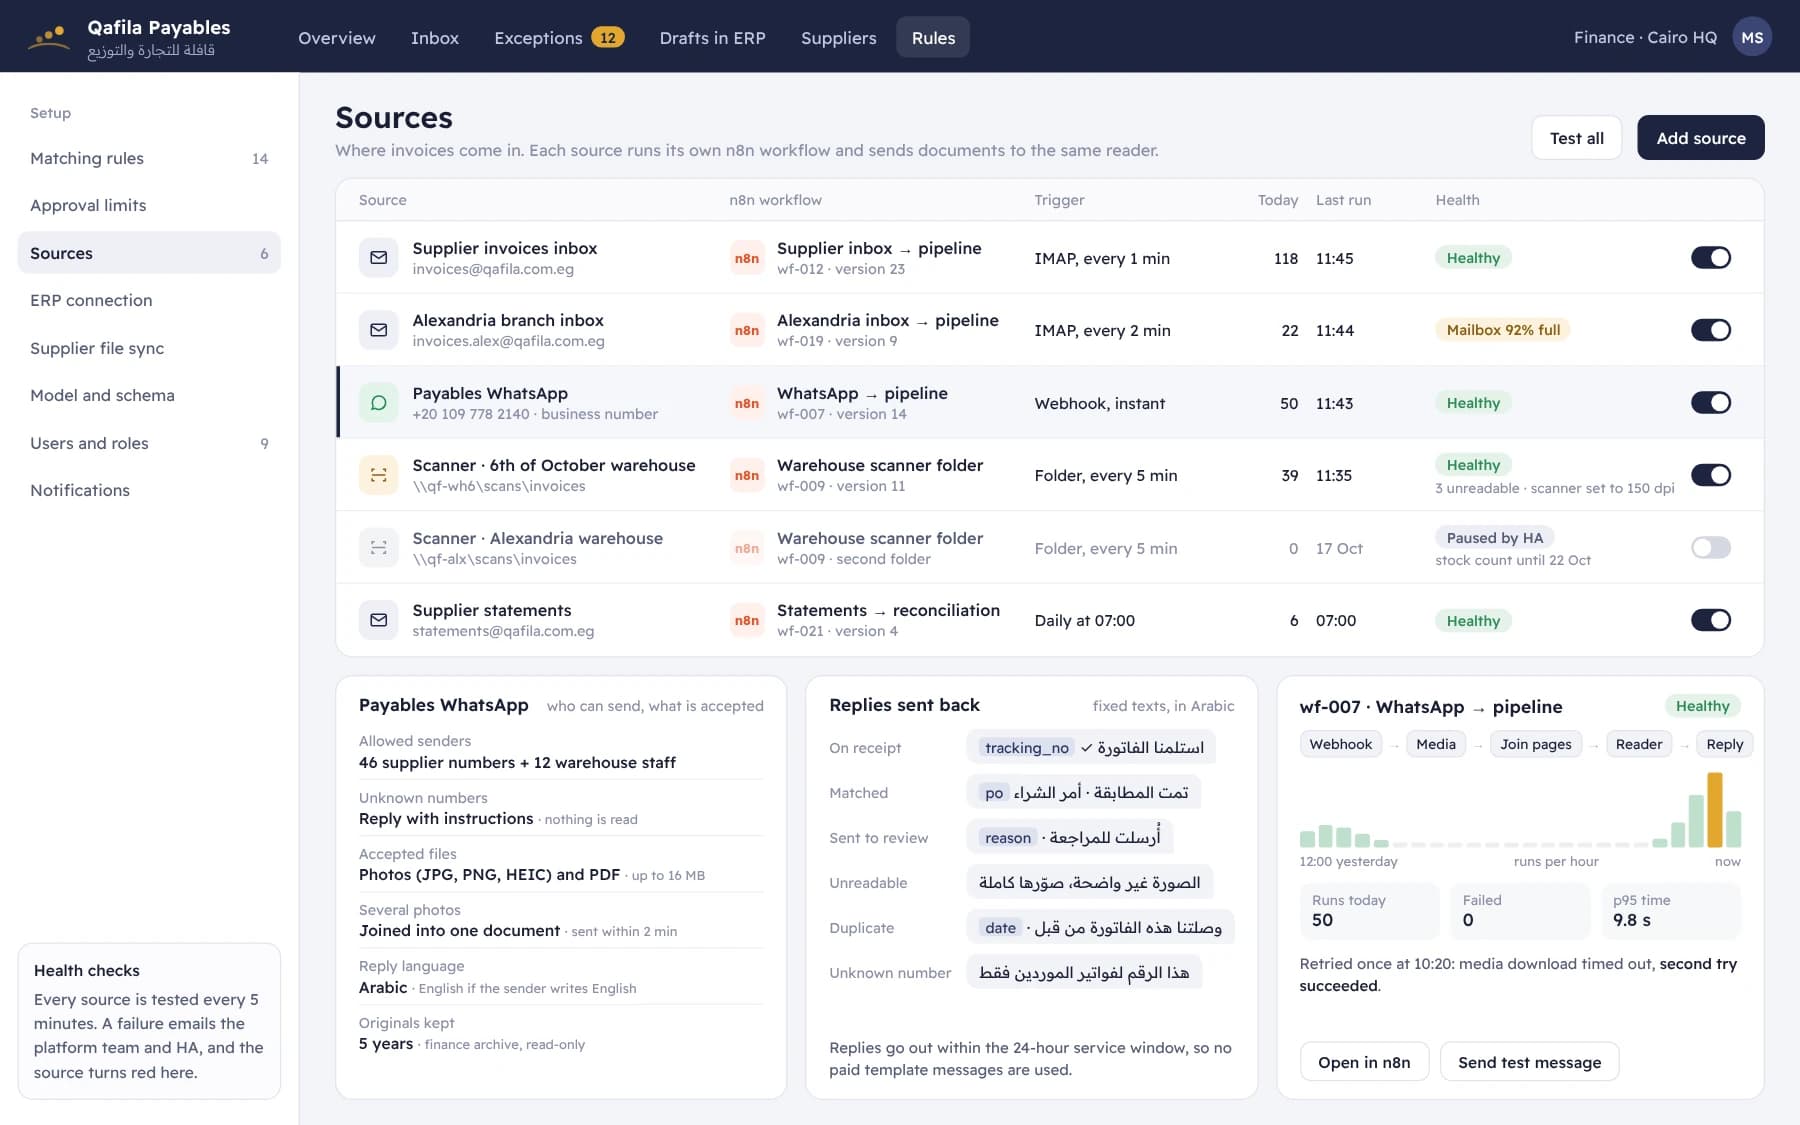Open Matching rules in the sidebar
Viewport: 1800px width, 1125px height.
[x=149, y=158]
